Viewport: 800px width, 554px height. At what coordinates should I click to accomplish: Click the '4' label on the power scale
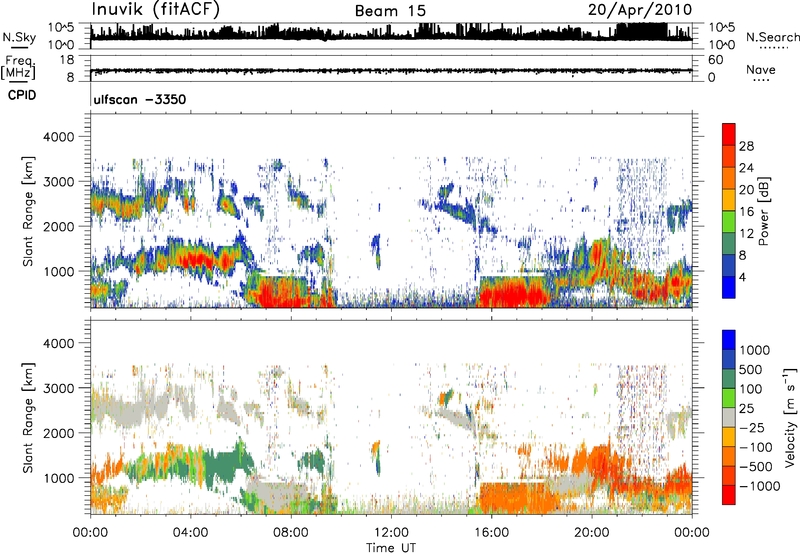coord(742,277)
